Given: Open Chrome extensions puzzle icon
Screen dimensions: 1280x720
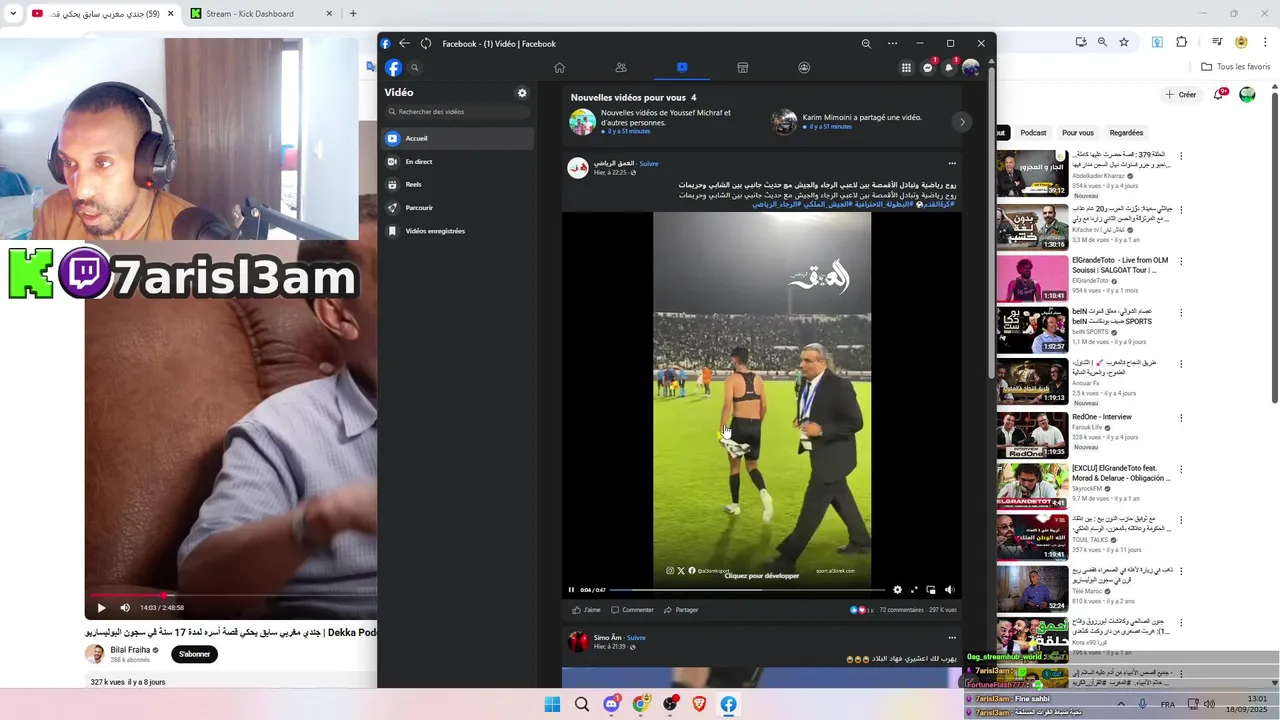Looking at the screenshot, I should pos(1182,42).
